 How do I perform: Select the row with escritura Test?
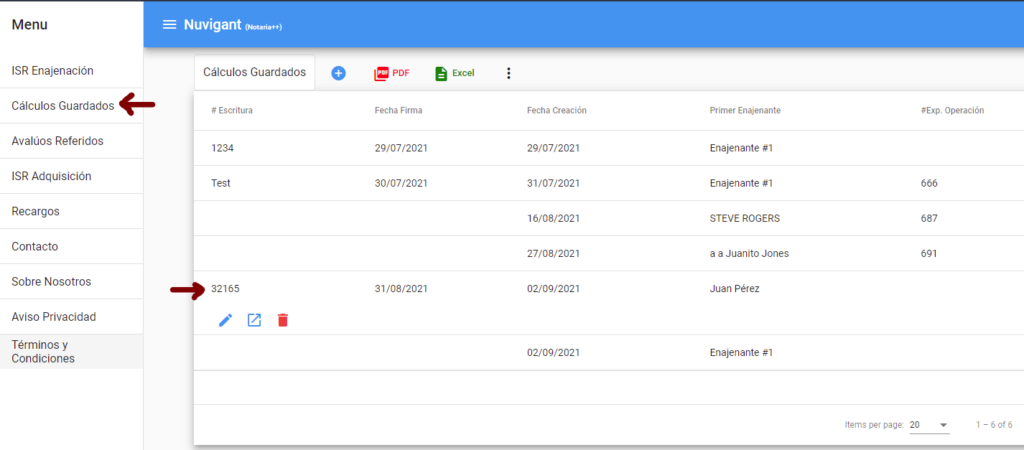pos(609,184)
